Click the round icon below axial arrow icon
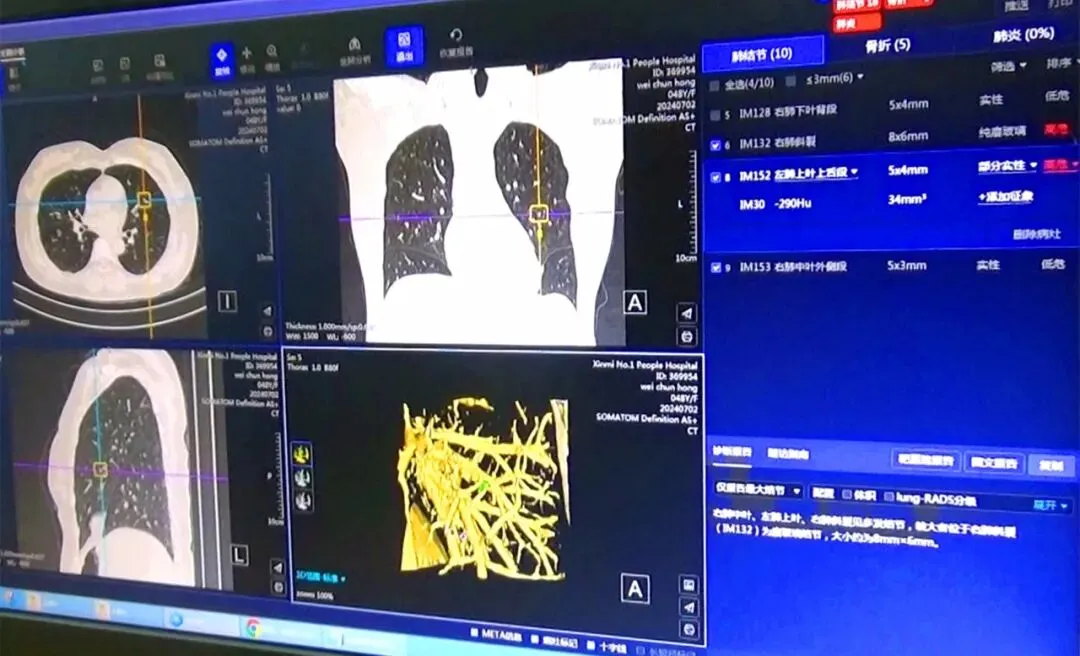Screen dimensions: 1080x656 coord(268,331)
